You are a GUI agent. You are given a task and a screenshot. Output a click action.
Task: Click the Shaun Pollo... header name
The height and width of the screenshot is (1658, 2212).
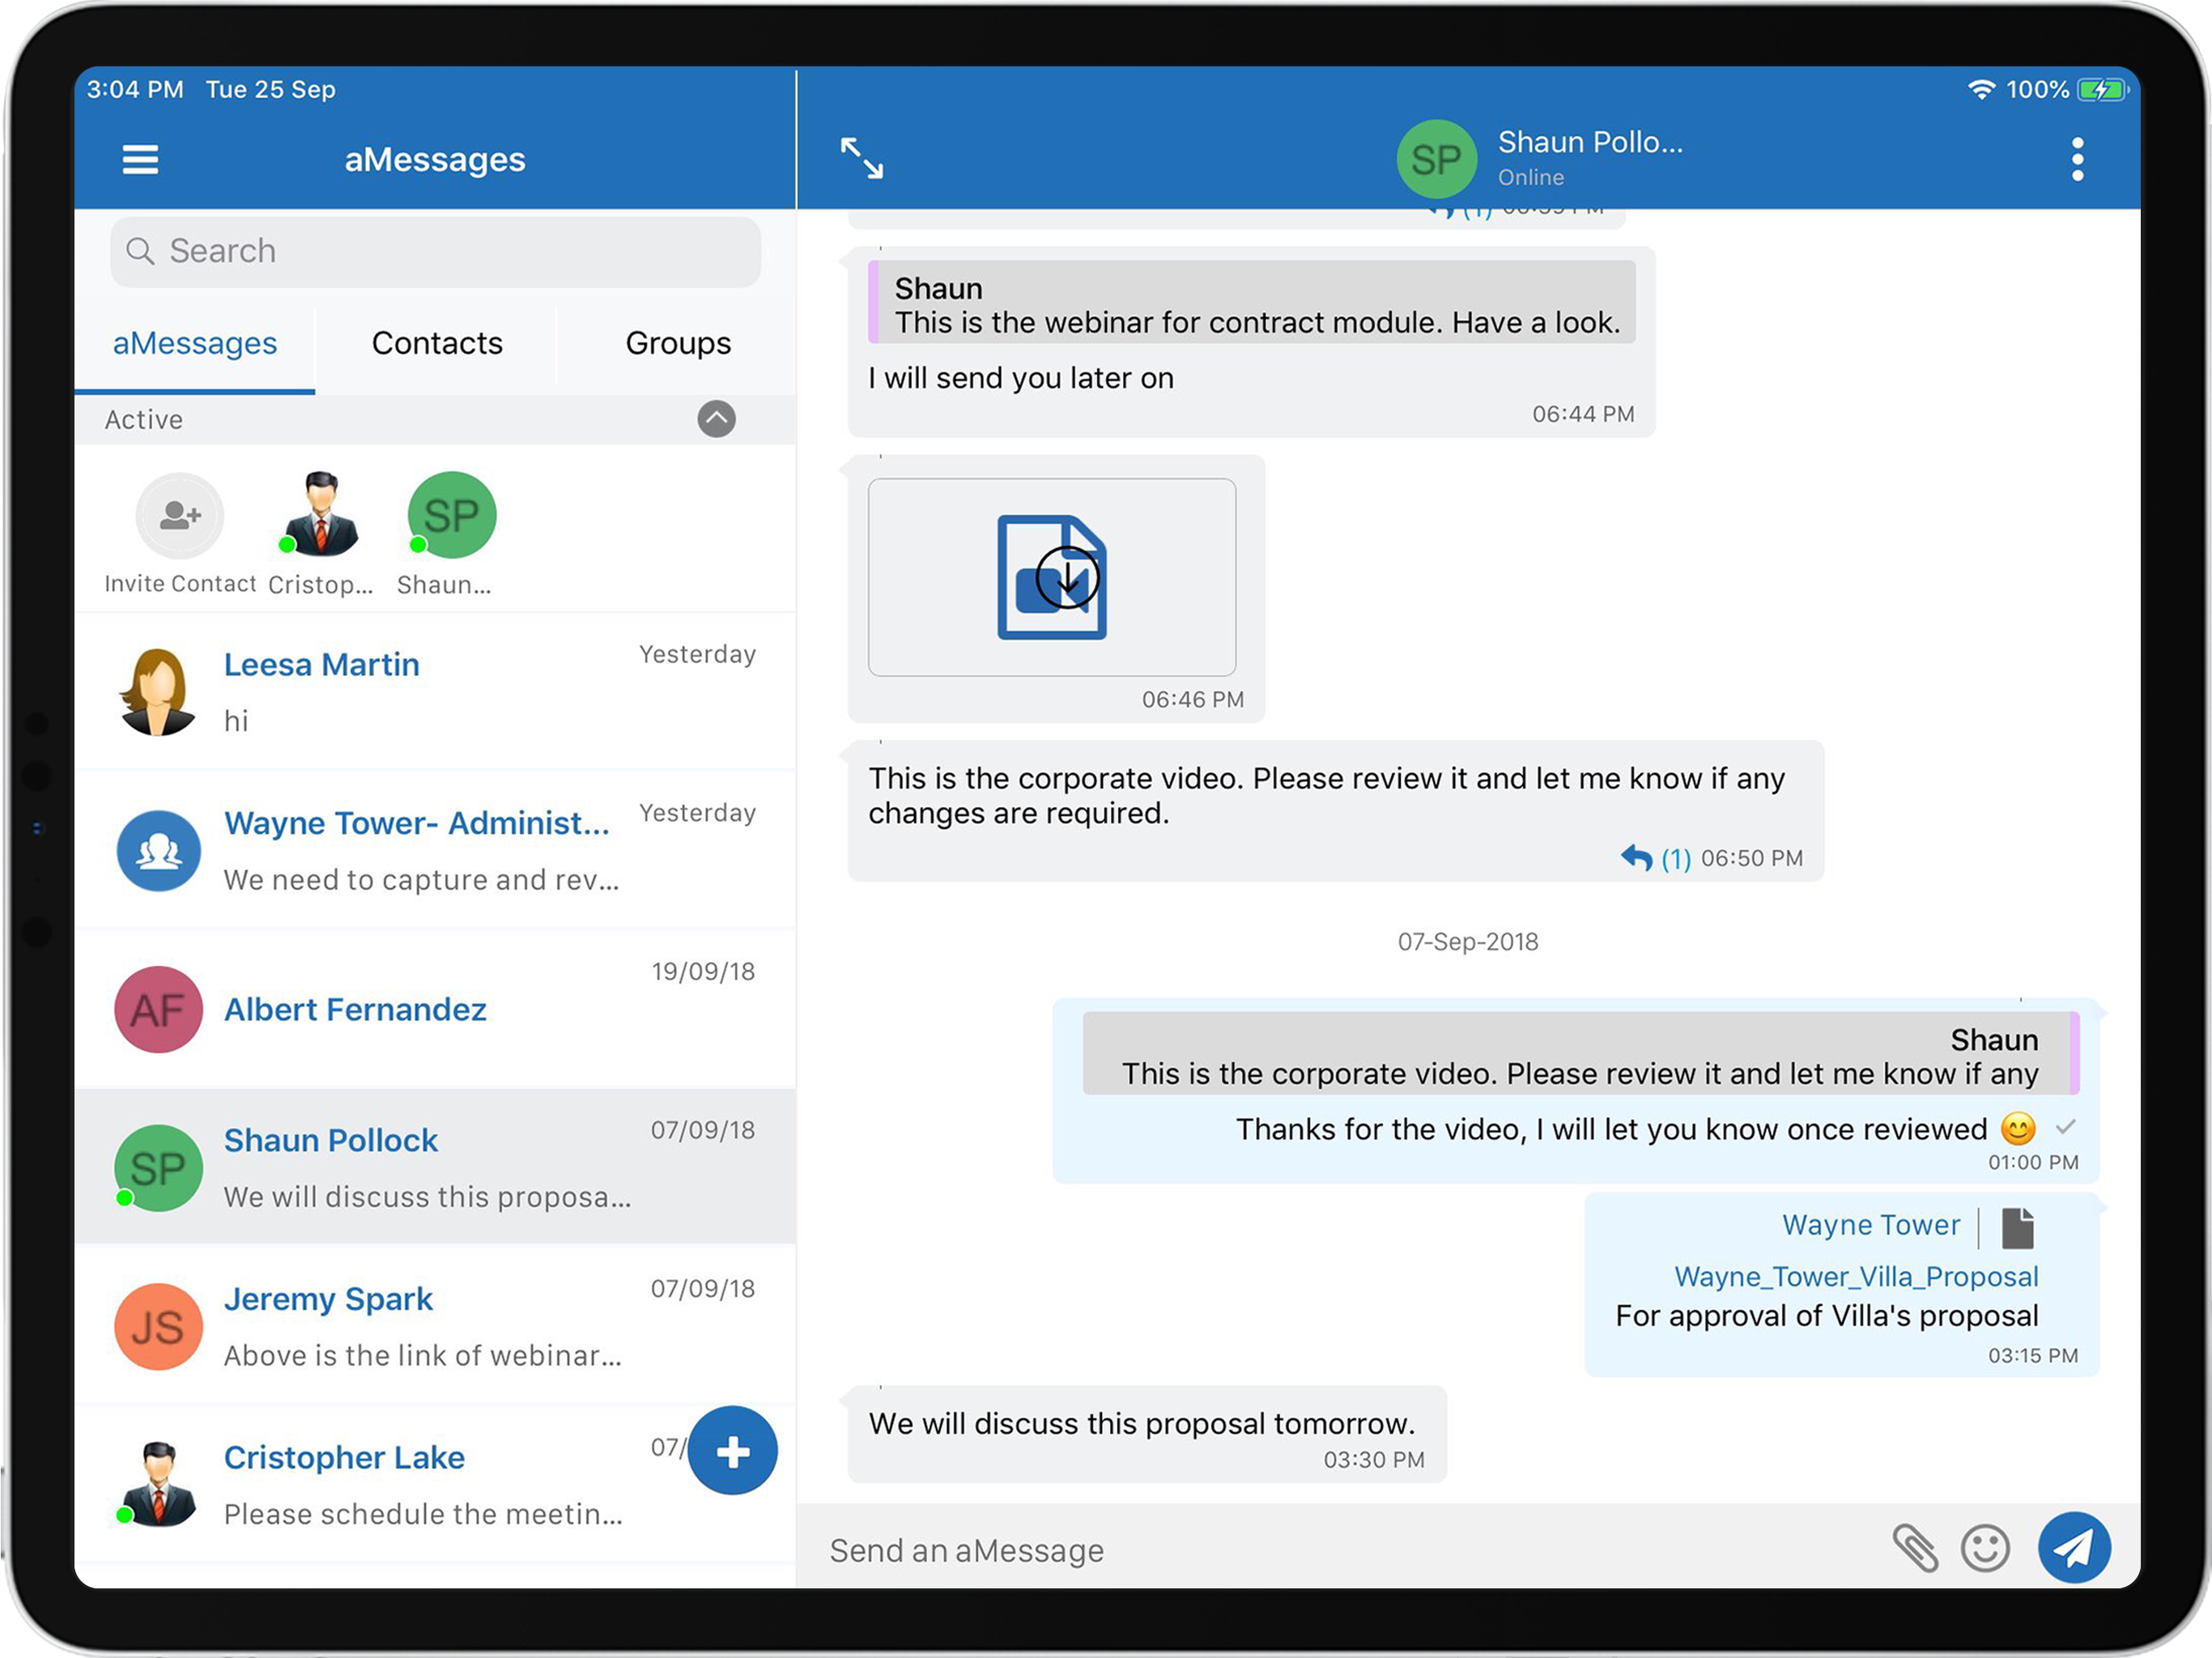(1590, 142)
